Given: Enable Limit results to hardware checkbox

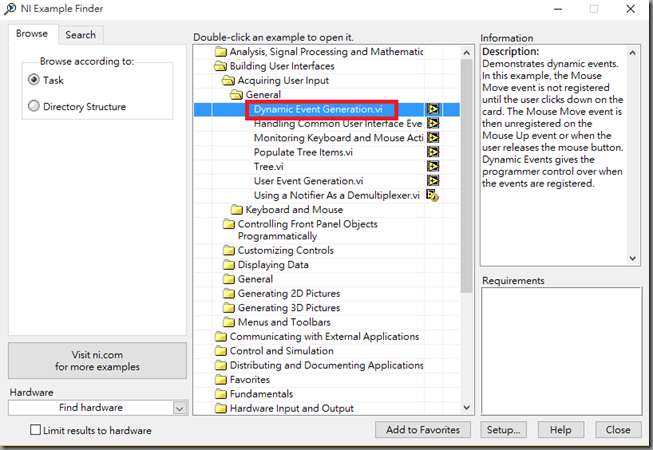Looking at the screenshot, I should (35, 430).
